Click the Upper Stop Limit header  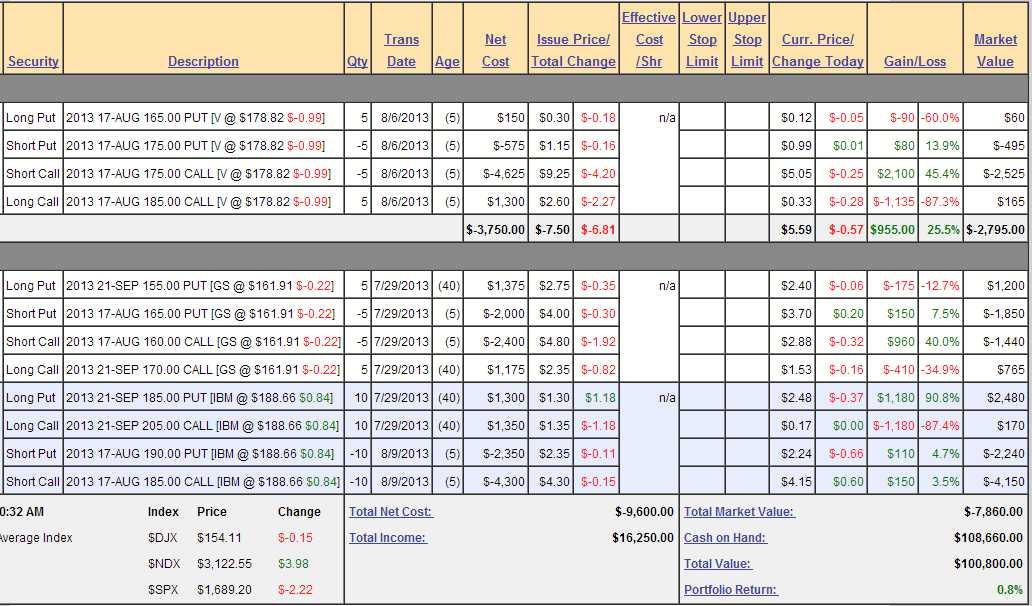tap(747, 39)
